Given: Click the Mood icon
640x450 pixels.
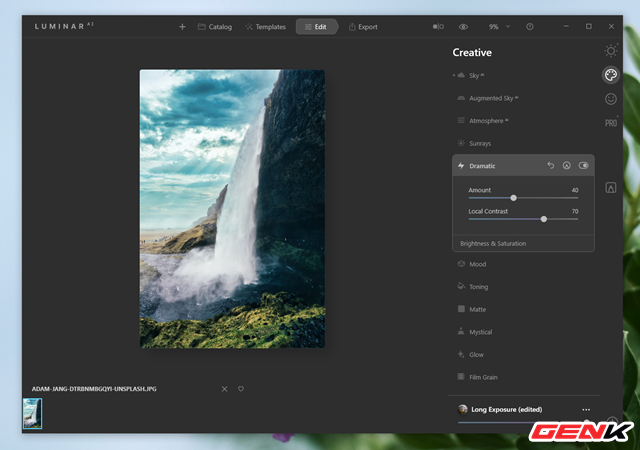Looking at the screenshot, I should [461, 264].
